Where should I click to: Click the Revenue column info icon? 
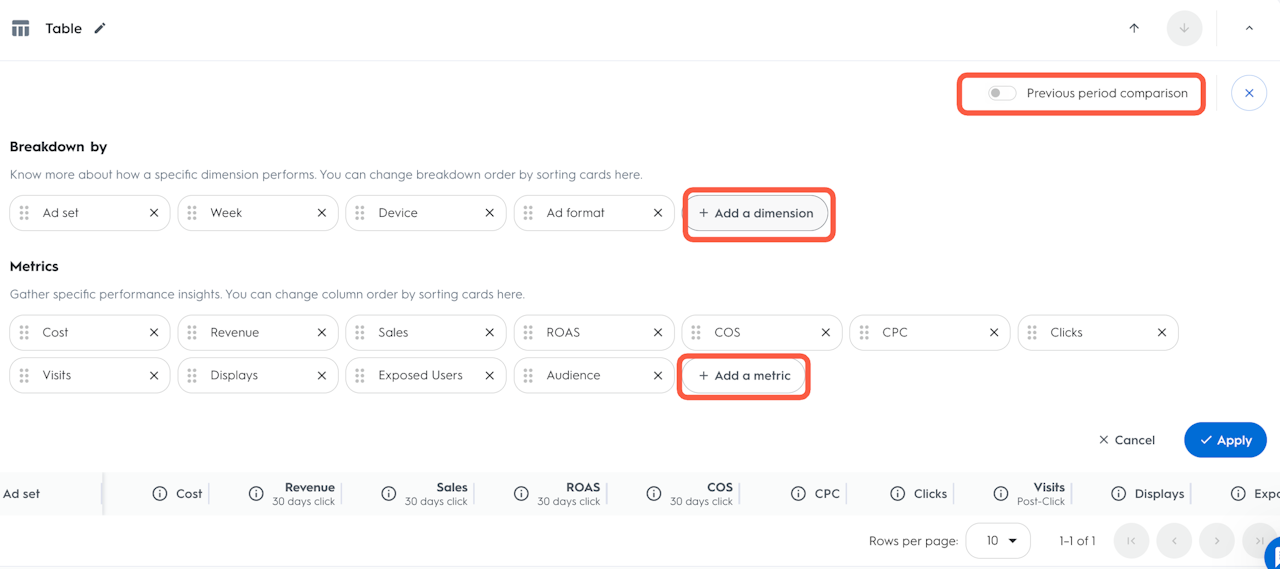point(256,494)
